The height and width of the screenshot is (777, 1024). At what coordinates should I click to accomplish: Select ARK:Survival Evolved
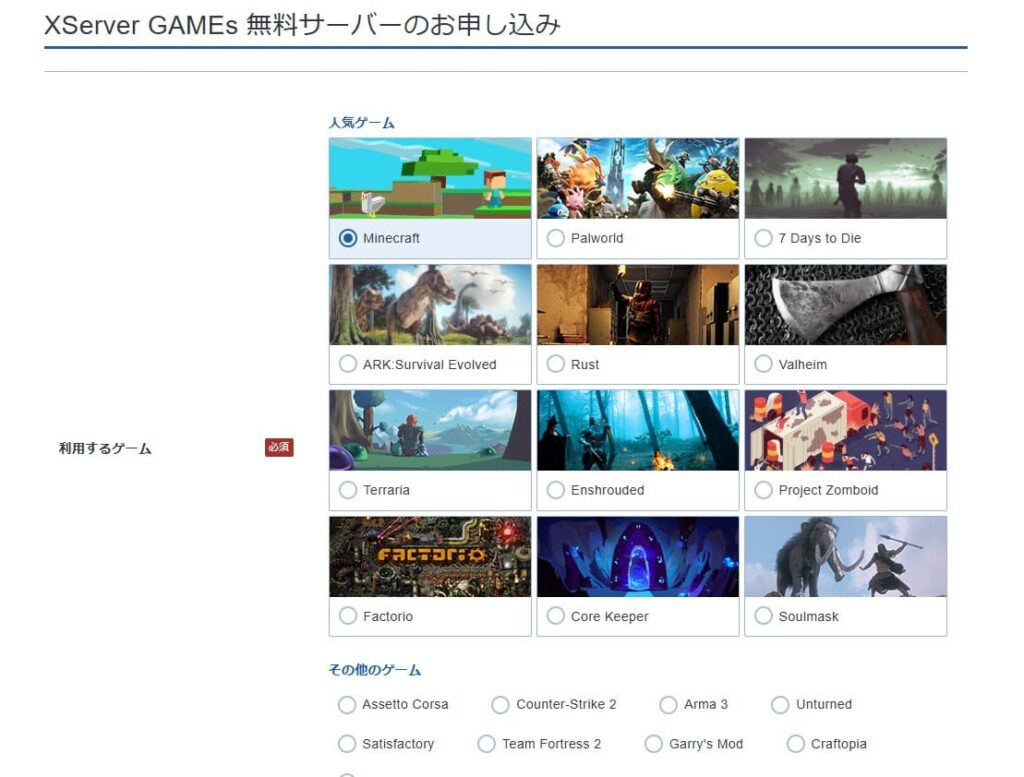[348, 364]
